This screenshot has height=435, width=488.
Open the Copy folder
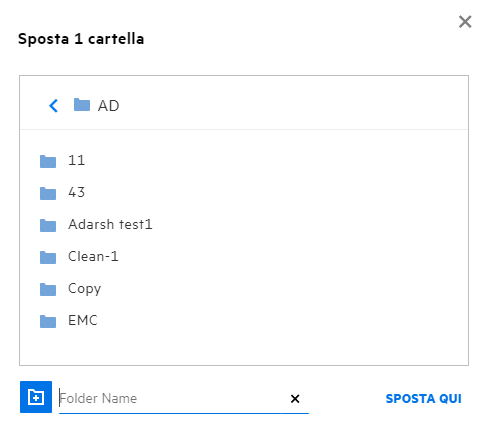[84, 289]
